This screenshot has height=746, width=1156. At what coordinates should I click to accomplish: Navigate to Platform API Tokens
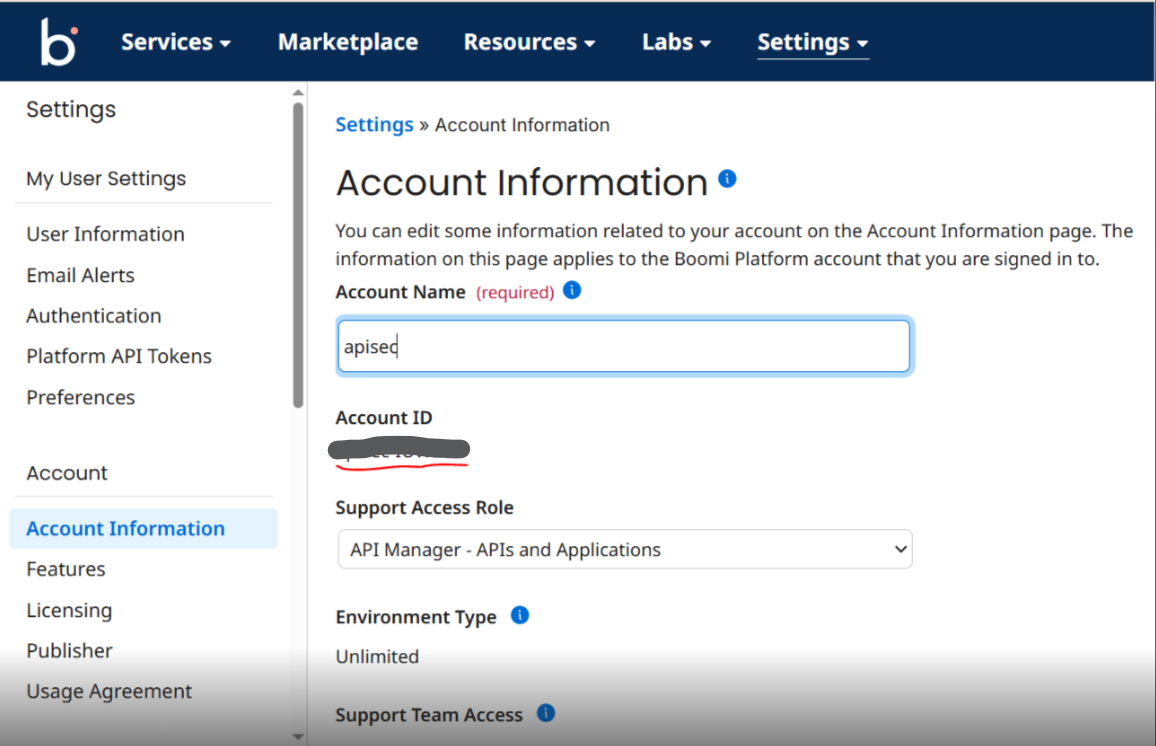[x=119, y=356]
